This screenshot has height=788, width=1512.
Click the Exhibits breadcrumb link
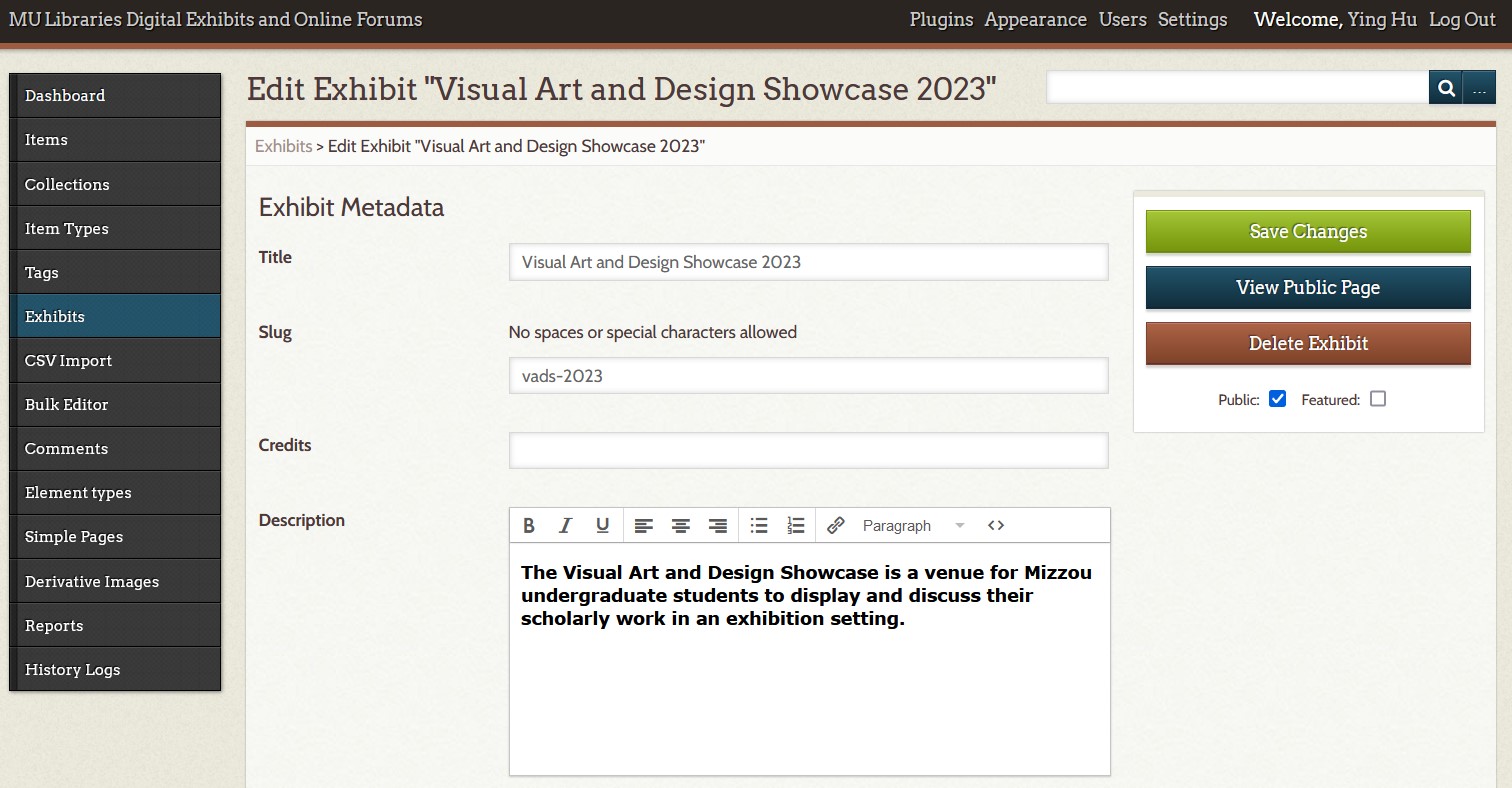tap(283, 146)
